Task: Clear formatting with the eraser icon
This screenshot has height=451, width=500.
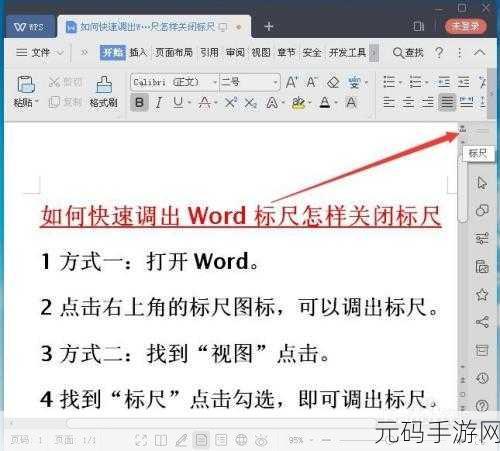Action: click(x=333, y=82)
